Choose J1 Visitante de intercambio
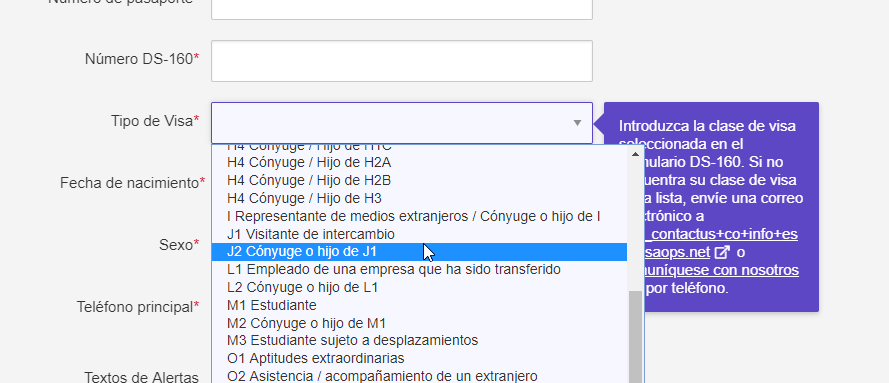The height and width of the screenshot is (383, 889). [x=419, y=234]
